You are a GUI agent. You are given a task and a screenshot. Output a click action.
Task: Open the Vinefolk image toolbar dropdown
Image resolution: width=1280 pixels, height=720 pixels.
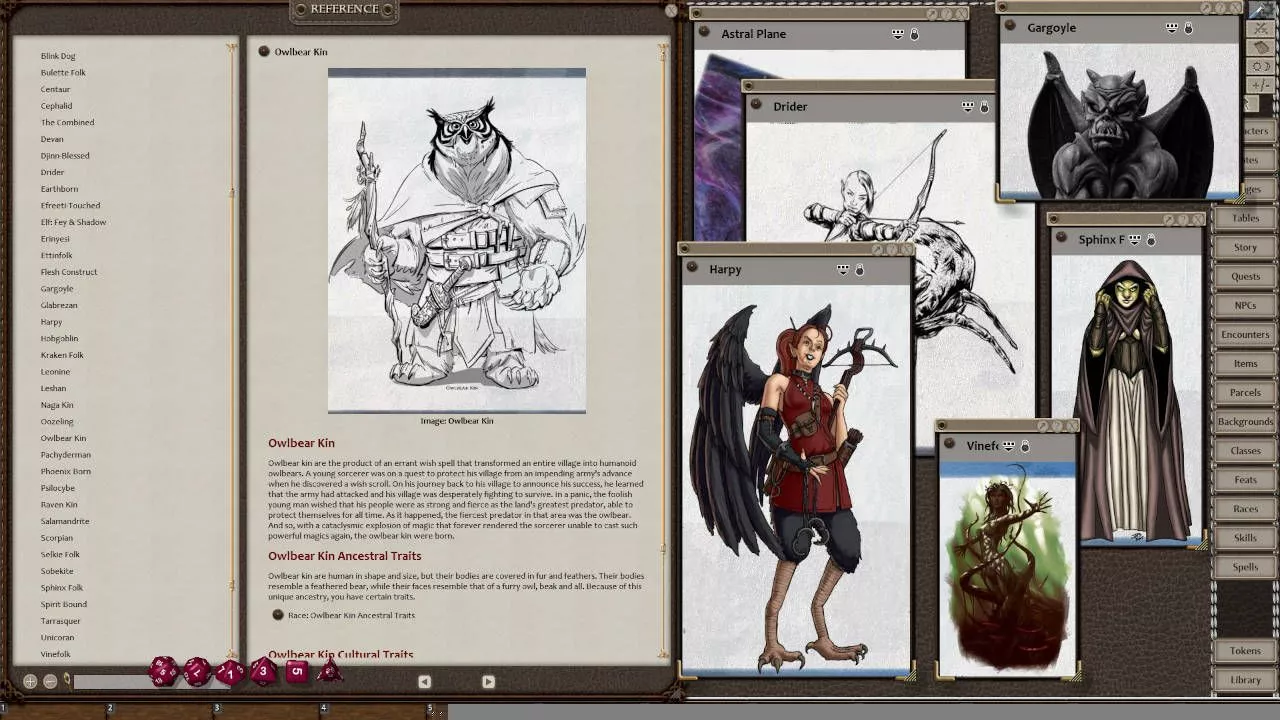click(1009, 446)
